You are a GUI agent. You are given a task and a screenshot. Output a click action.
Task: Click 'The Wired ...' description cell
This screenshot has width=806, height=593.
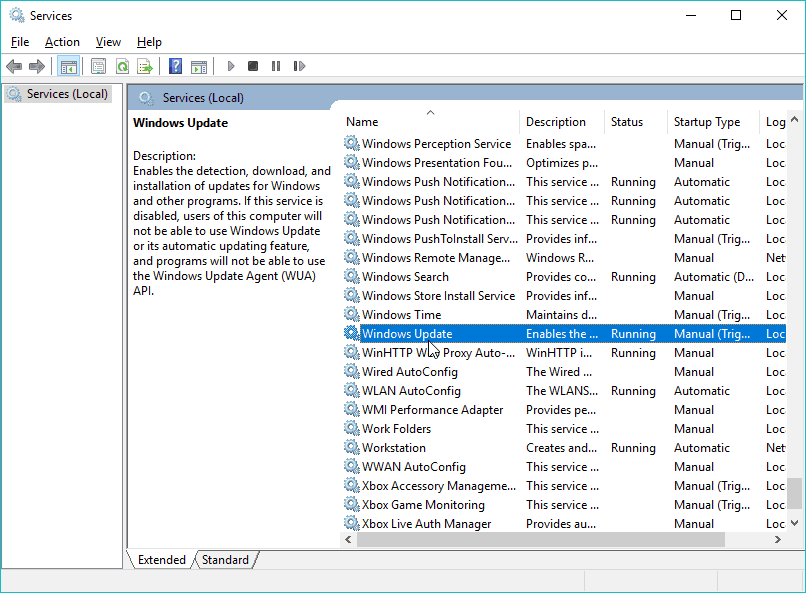coord(559,372)
